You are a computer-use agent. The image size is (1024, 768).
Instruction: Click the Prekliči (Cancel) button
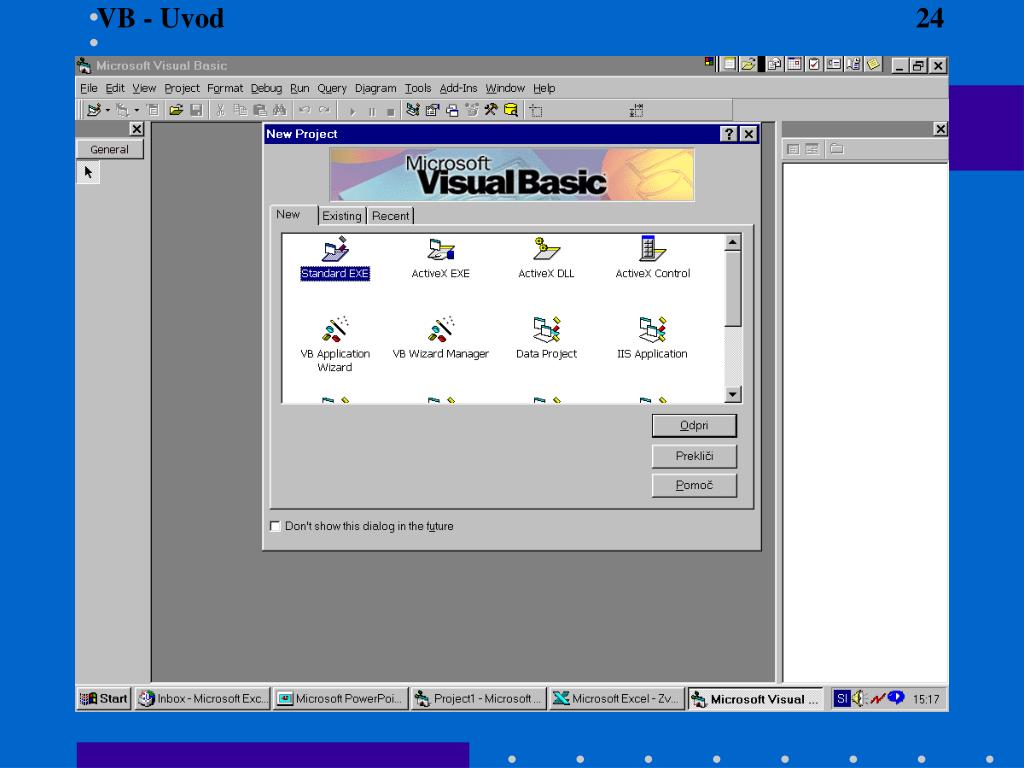click(694, 456)
